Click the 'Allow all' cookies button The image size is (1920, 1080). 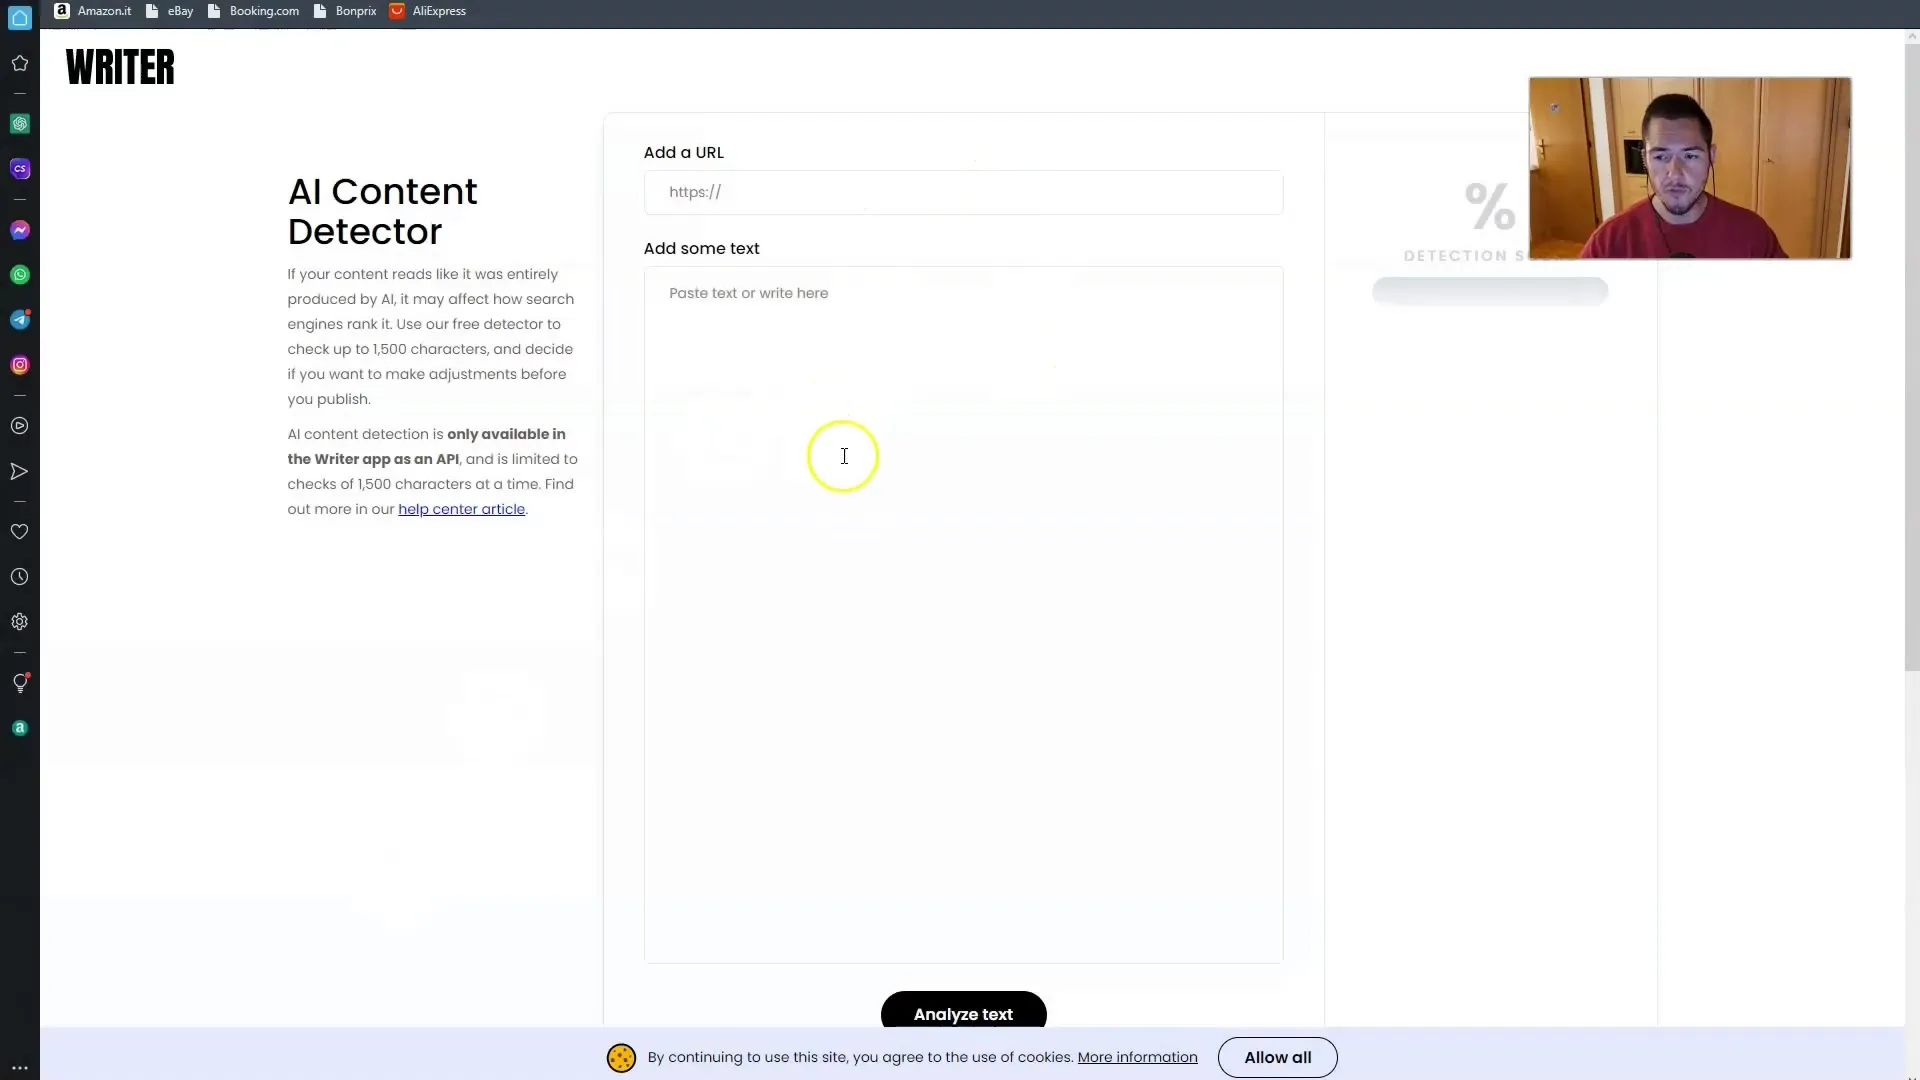(1278, 1058)
